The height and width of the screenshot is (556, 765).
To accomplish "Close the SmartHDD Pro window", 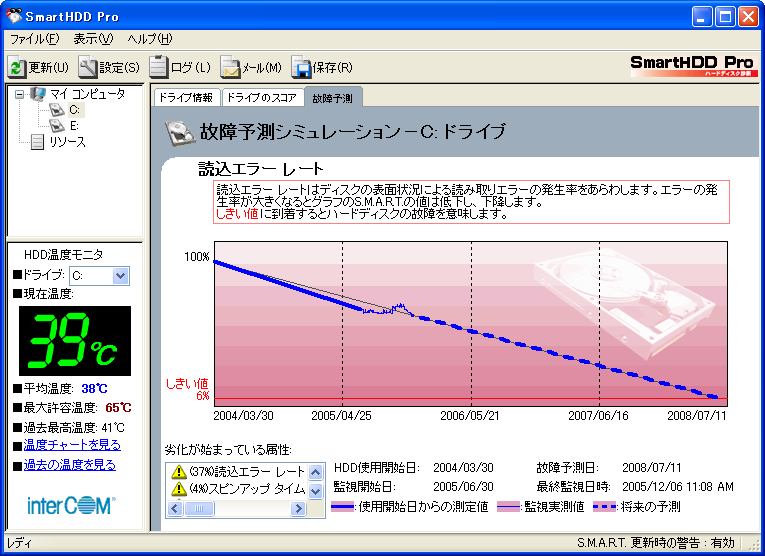I will [x=748, y=17].
